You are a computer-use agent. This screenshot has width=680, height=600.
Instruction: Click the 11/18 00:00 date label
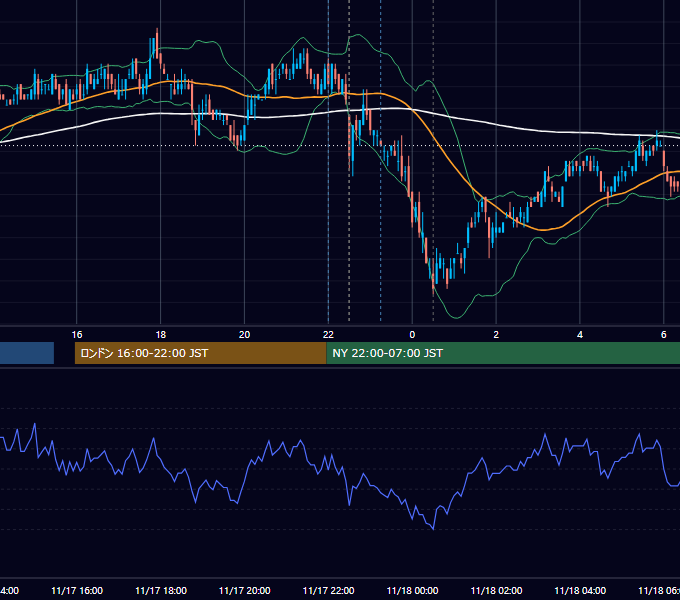coord(412,590)
